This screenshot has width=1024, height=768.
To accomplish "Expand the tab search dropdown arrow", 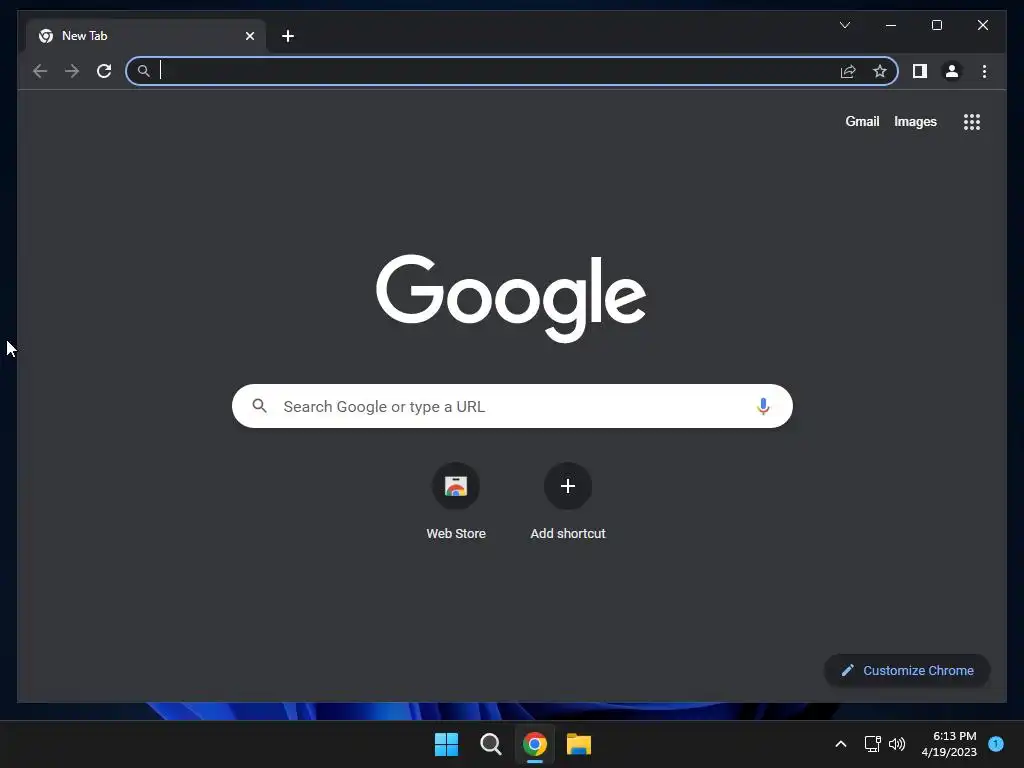I will click(x=845, y=25).
